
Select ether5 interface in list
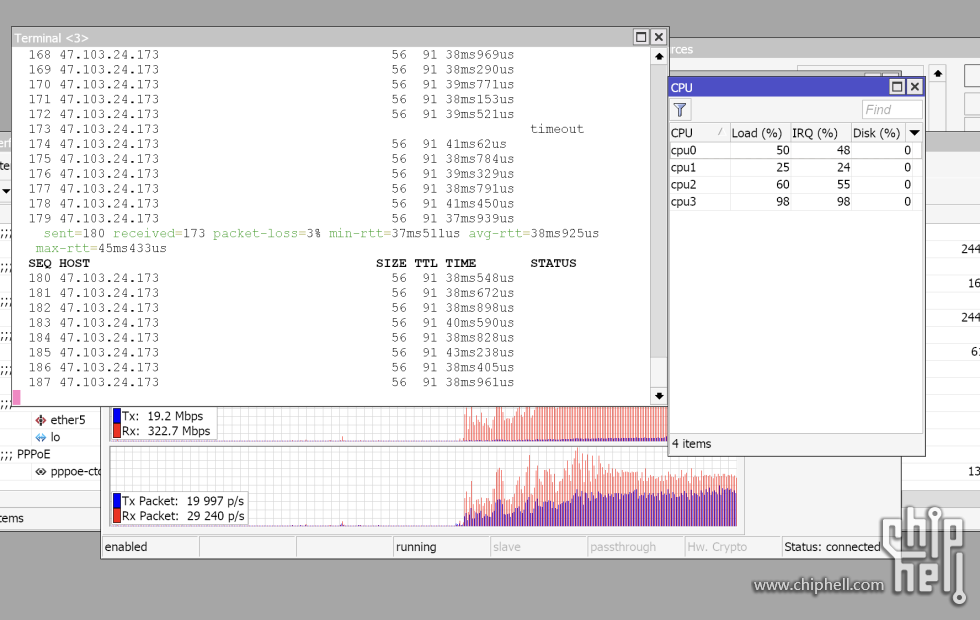pyautogui.click(x=68, y=420)
